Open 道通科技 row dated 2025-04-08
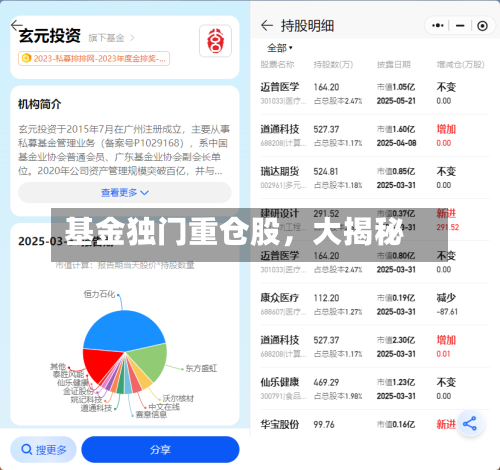This screenshot has height=470, width=500. coord(375,136)
